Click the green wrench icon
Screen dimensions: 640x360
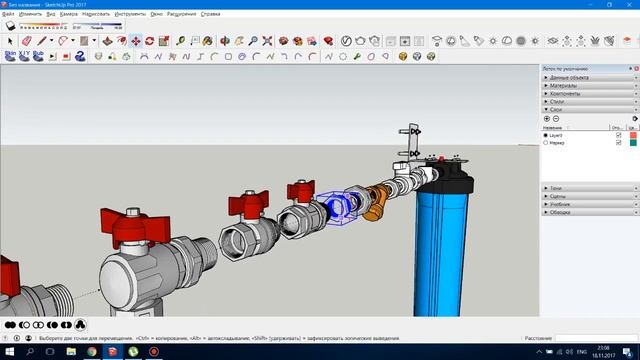[357, 56]
